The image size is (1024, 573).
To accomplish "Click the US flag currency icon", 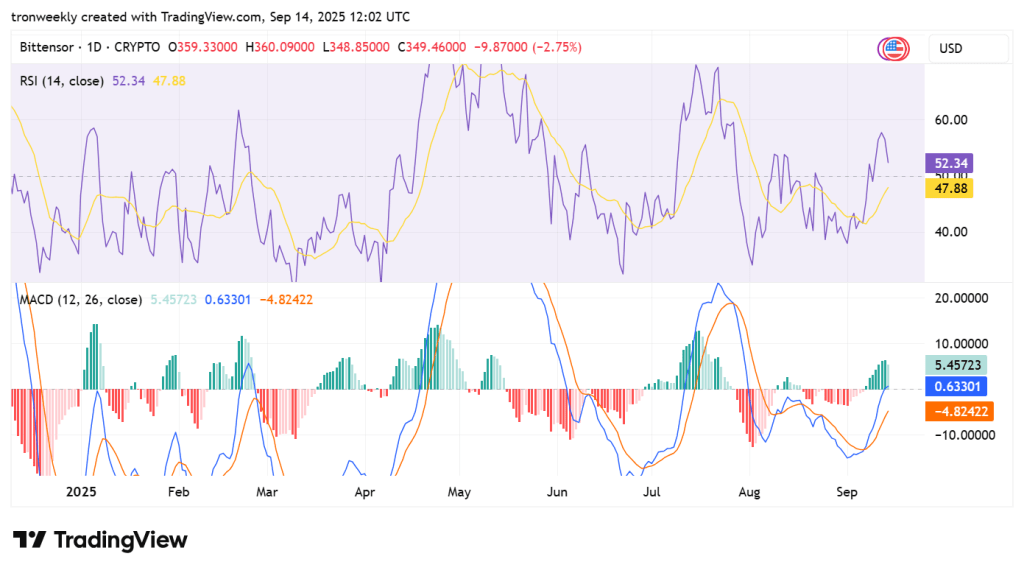I will pyautogui.click(x=893, y=49).
